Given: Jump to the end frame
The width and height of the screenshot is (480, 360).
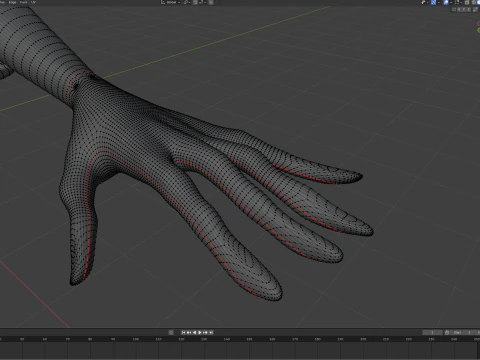Looking at the screenshot, I should pyautogui.click(x=211, y=332).
